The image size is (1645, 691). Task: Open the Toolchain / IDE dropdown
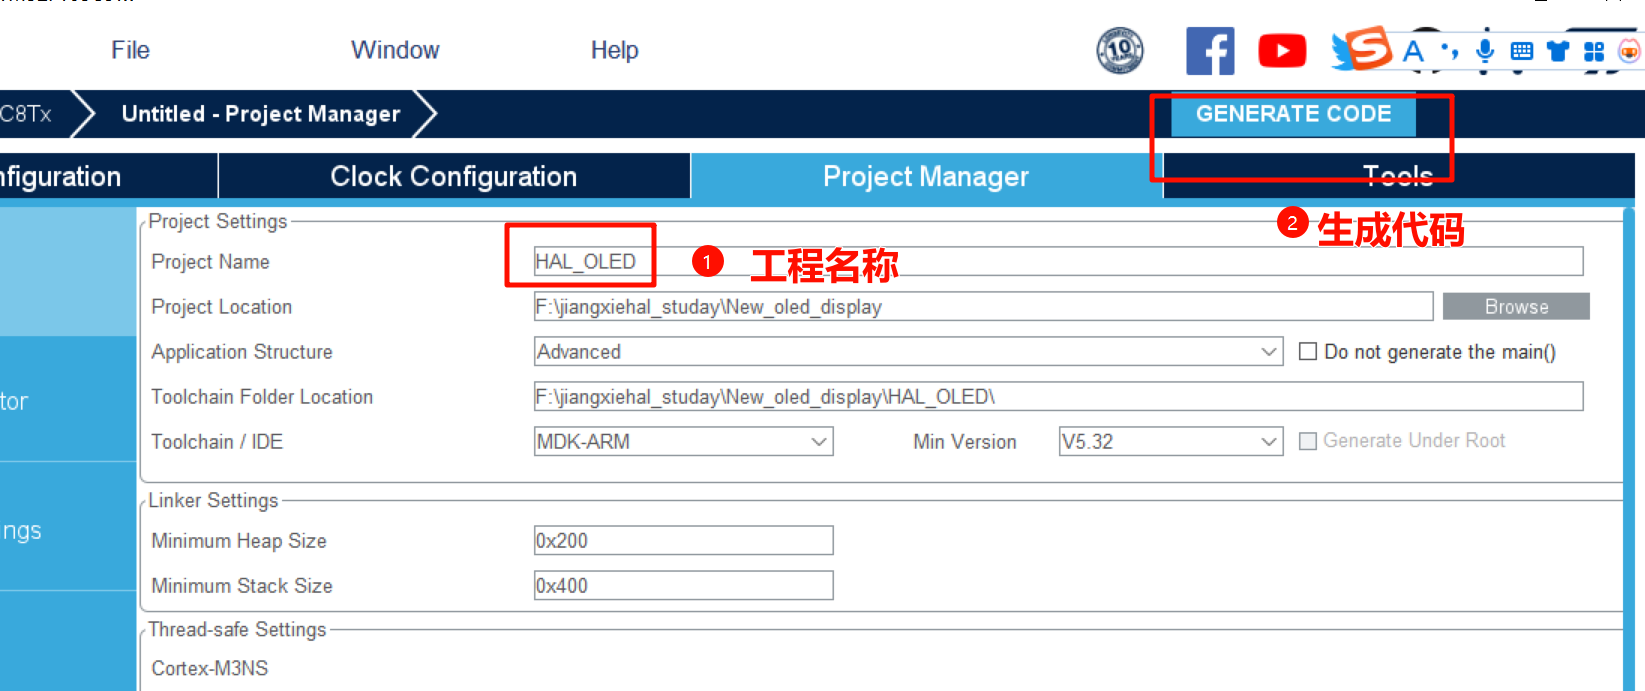[683, 441]
